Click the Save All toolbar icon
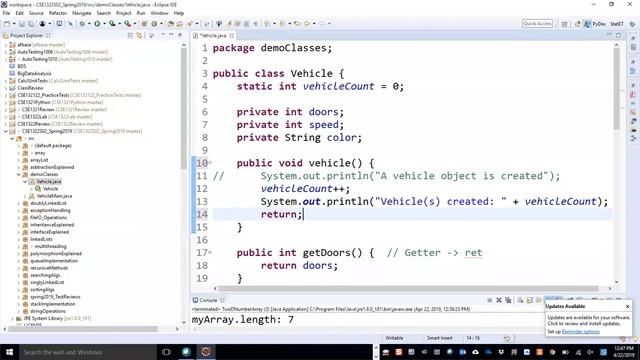This screenshot has height=360, width=640. point(31,24)
